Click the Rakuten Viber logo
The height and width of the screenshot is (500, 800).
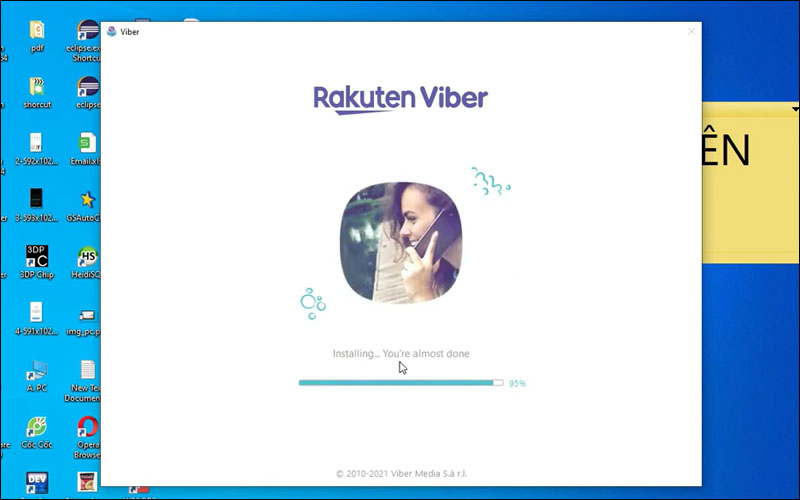coord(401,99)
